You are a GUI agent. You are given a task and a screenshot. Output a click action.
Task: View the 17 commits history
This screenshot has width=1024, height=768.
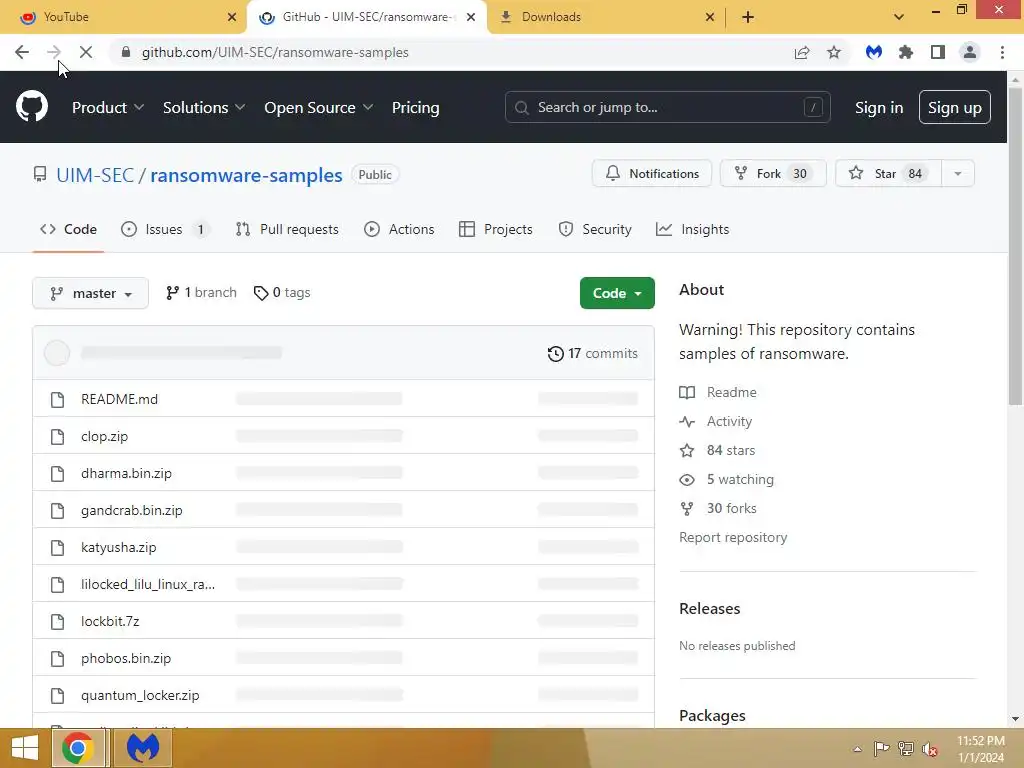coord(593,353)
